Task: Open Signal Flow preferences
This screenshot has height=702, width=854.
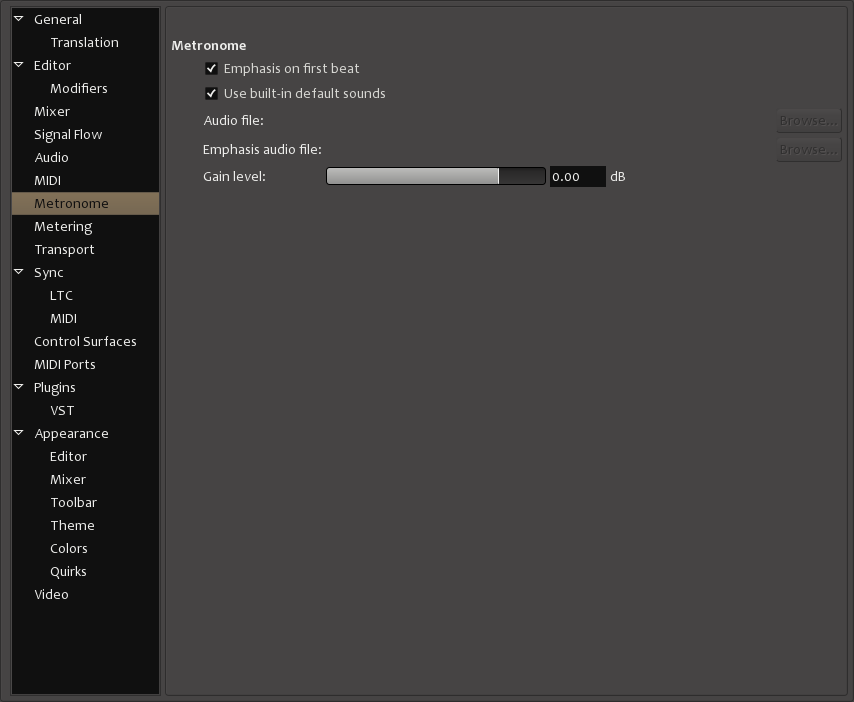Action: pos(68,135)
